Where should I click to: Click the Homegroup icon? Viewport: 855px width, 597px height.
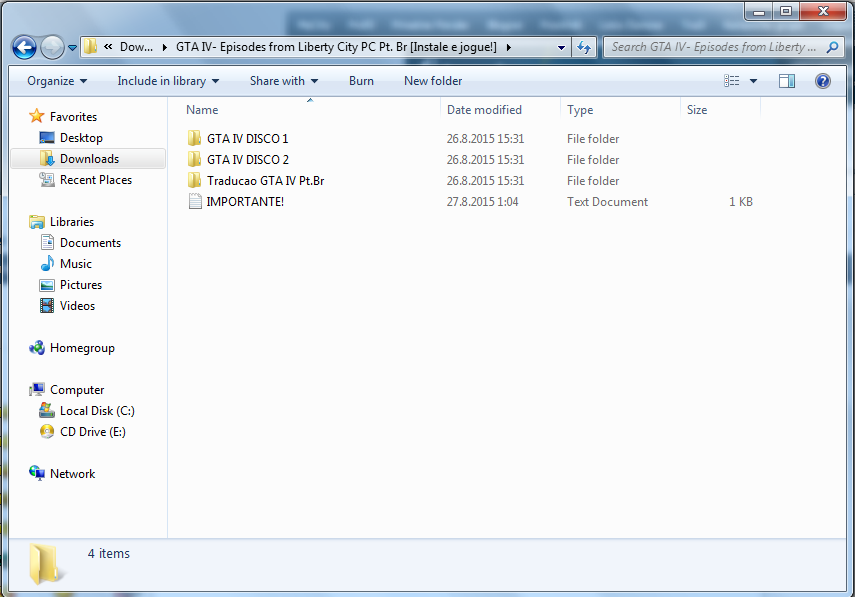pyautogui.click(x=37, y=347)
